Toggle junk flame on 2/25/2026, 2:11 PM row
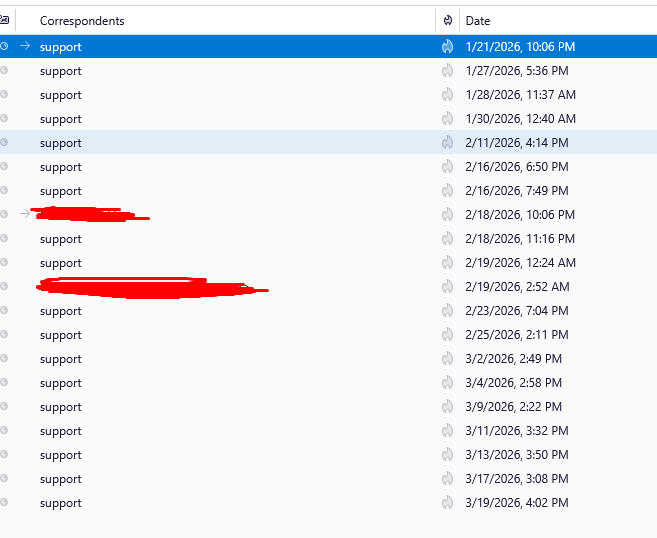 pos(447,335)
